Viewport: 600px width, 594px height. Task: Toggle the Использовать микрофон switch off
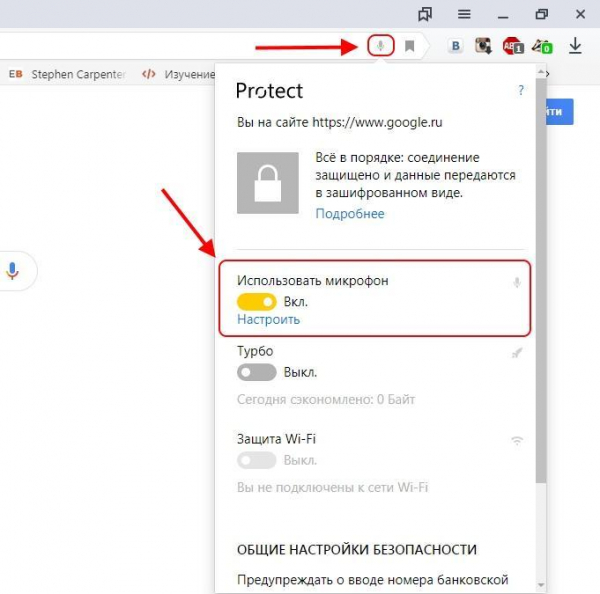(257, 302)
